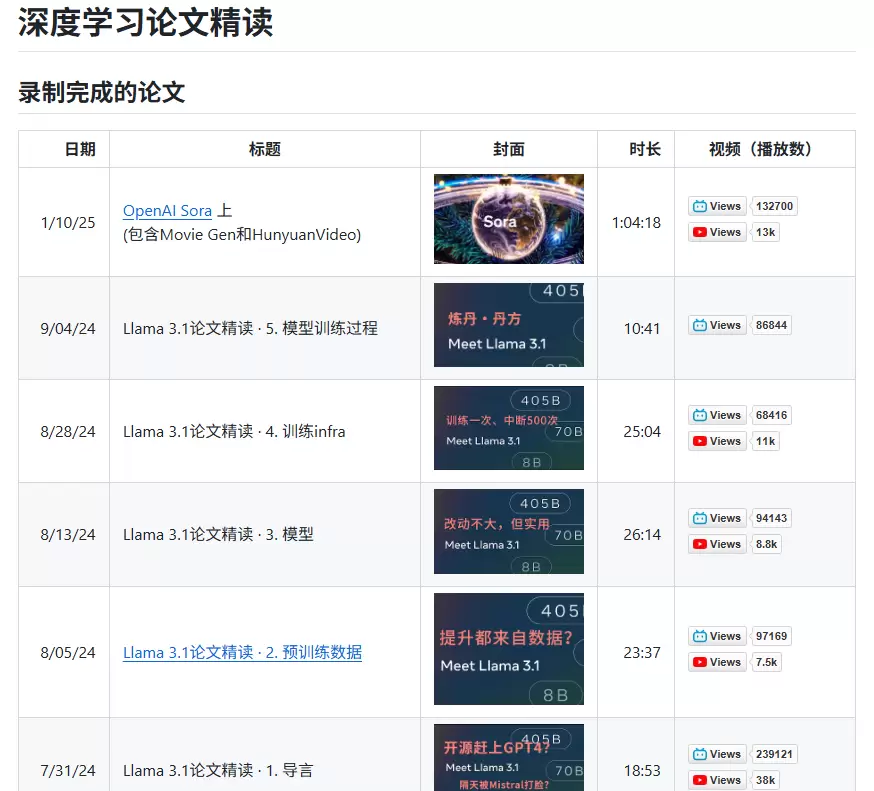The image size is (874, 791).
Task: Click Bilibili Views badge in the 1/10/25 row
Action: tap(717, 206)
